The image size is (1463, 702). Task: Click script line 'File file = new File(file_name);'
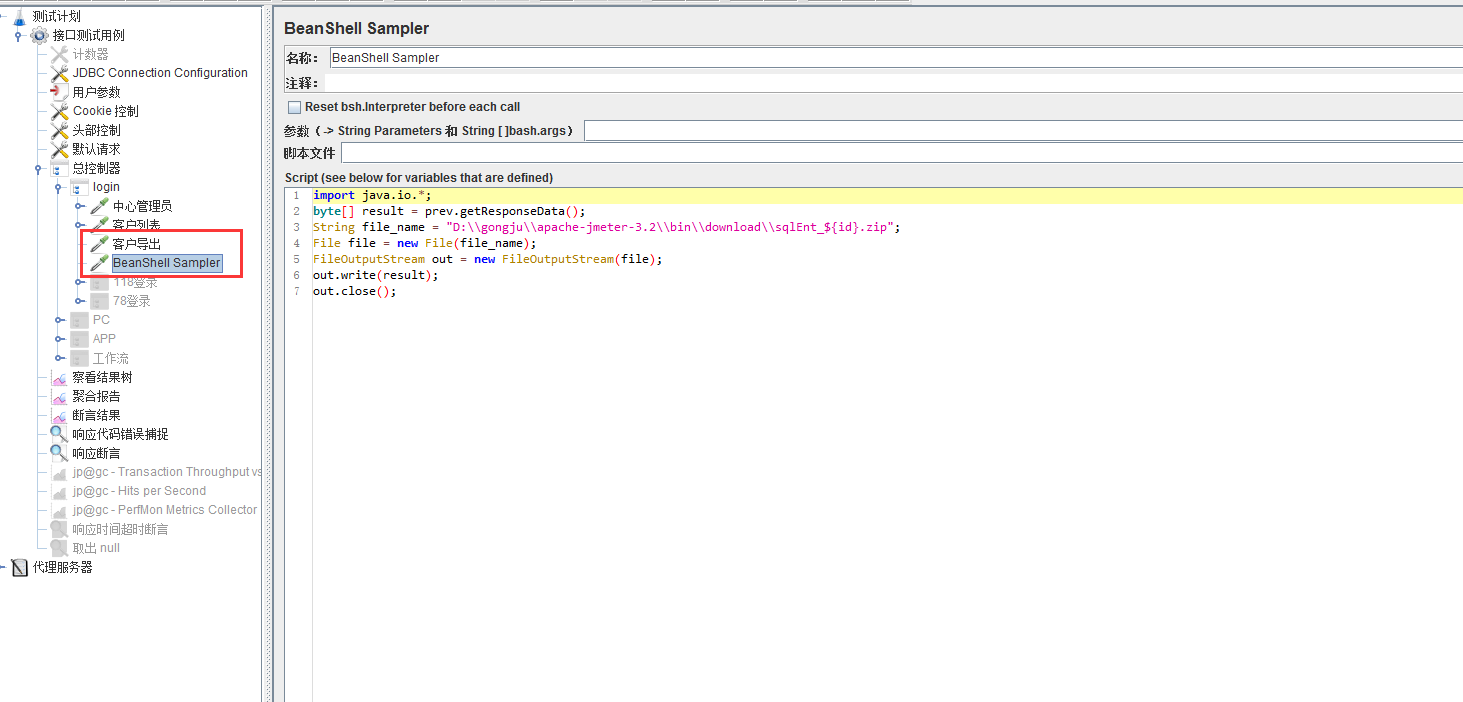(x=424, y=243)
